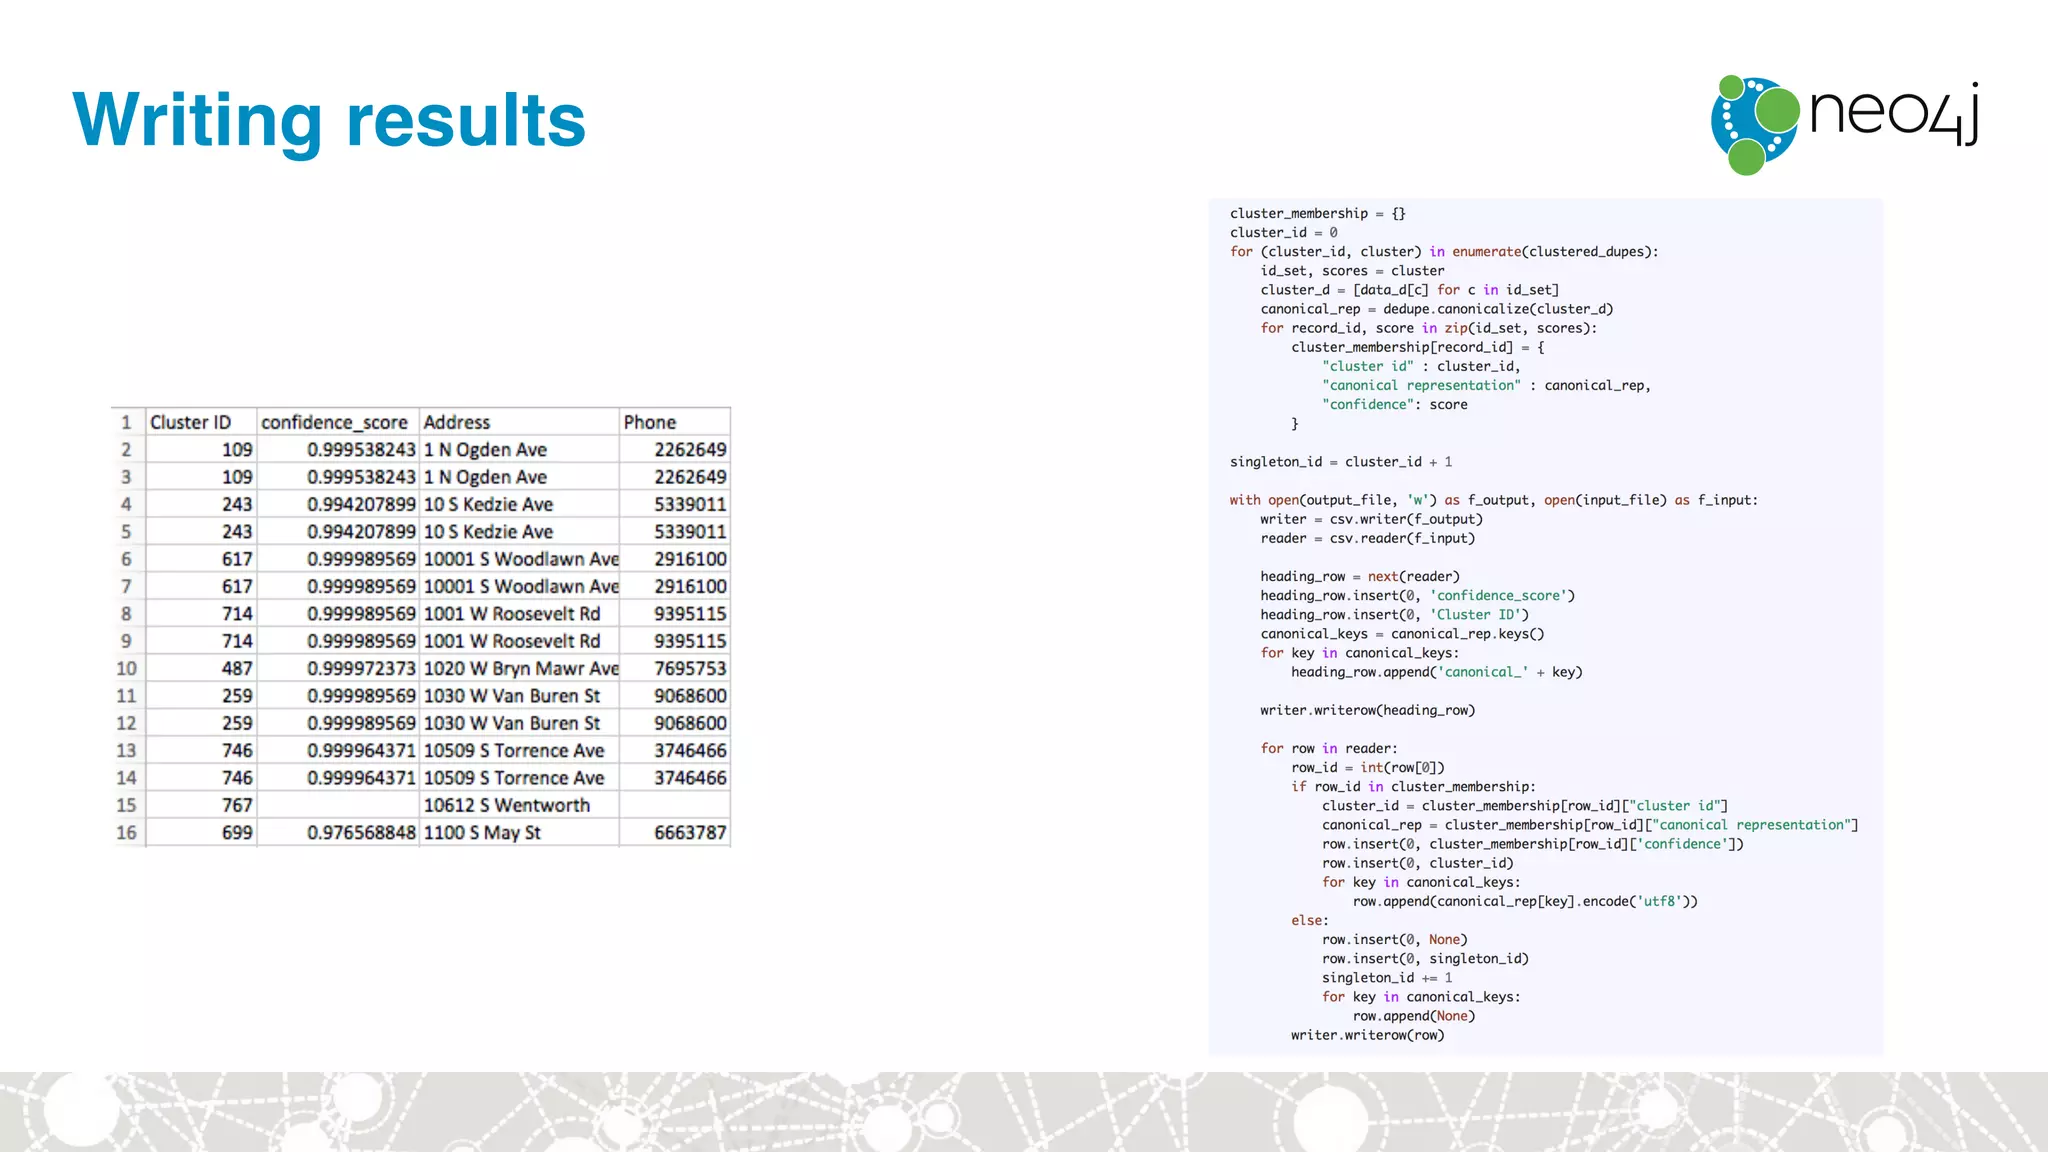Click the 'cluster_membership = {}' code line
Viewport: 2048px width, 1152px height.
coord(1318,214)
